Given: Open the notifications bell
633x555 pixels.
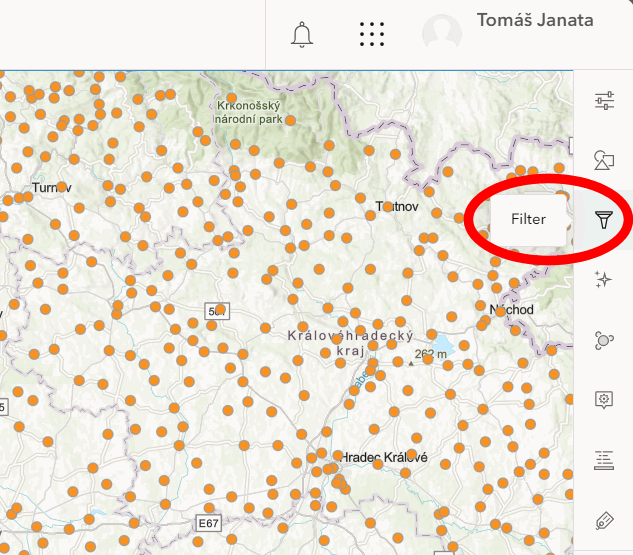Looking at the screenshot, I should point(302,34).
